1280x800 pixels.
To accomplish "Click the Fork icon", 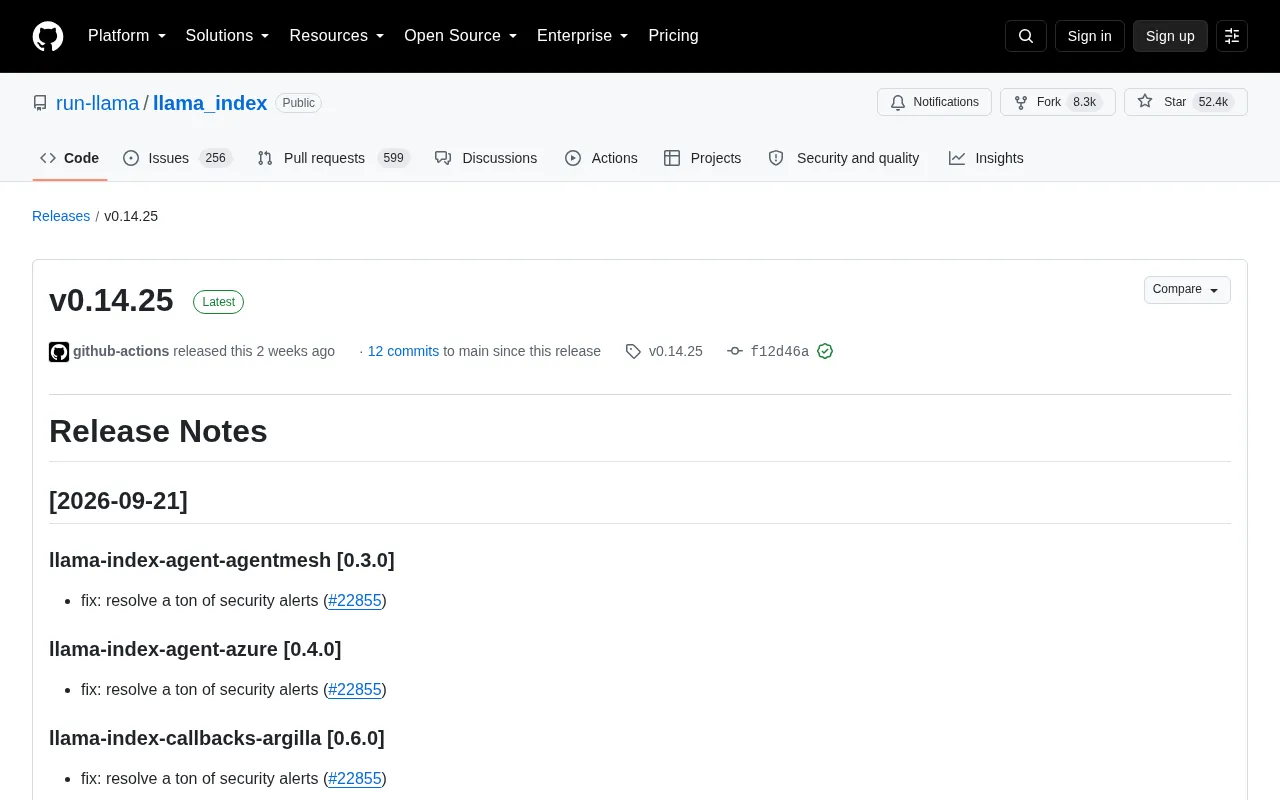I will [1021, 102].
